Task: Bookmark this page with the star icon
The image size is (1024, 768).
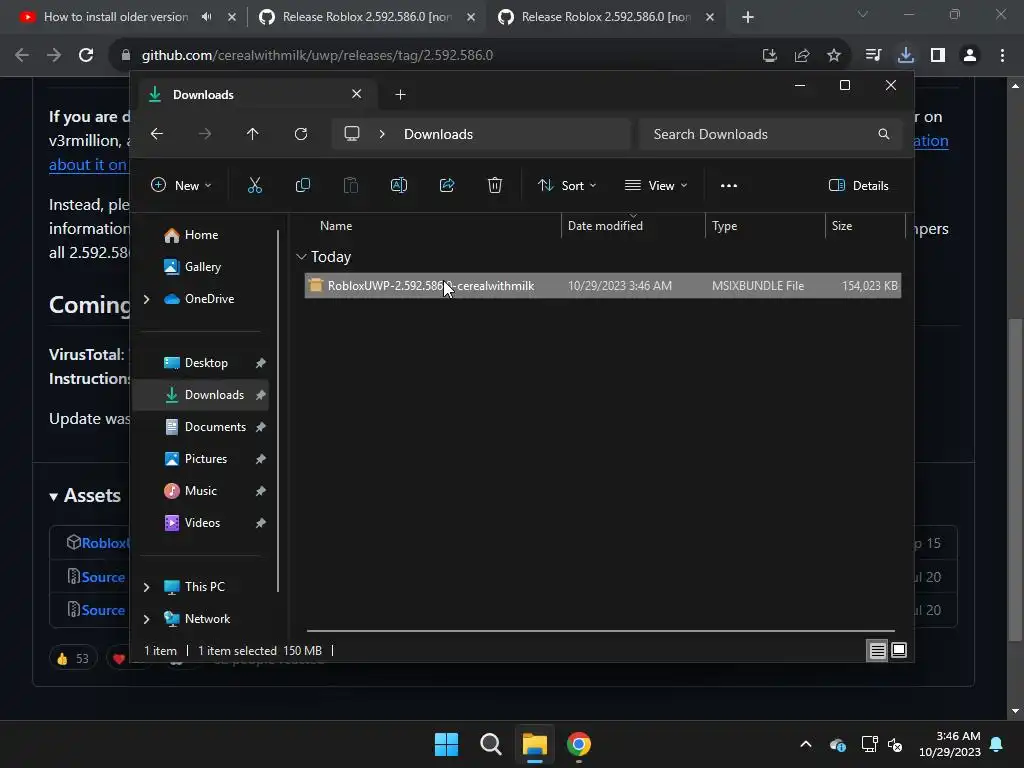Action: pyautogui.click(x=834, y=56)
